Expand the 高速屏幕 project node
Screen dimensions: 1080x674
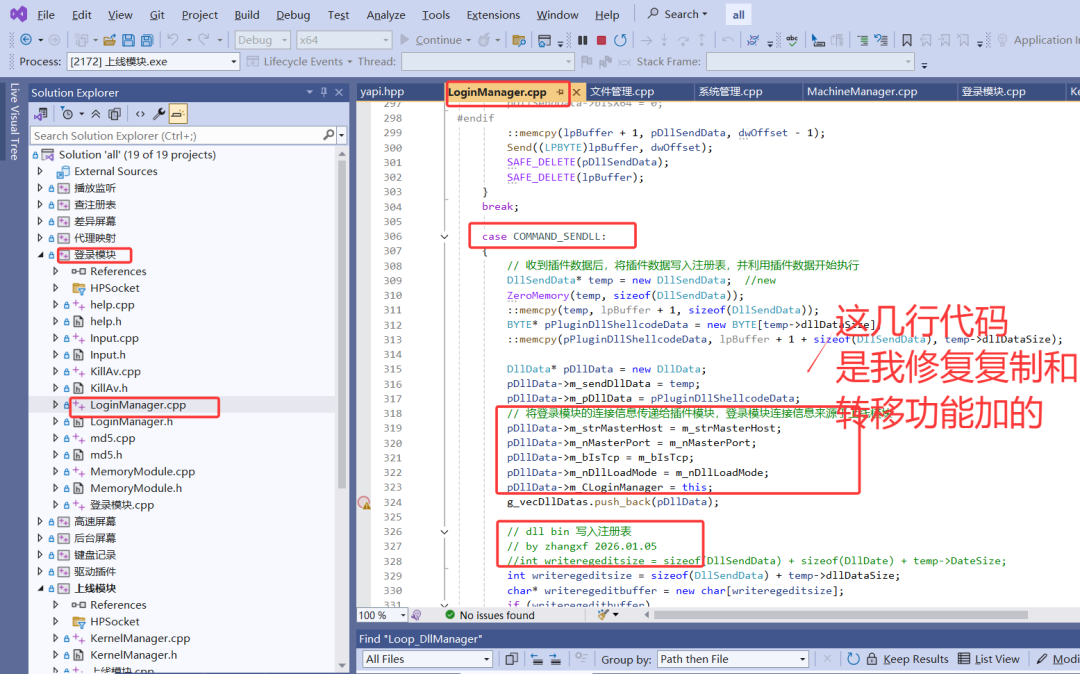pos(40,521)
